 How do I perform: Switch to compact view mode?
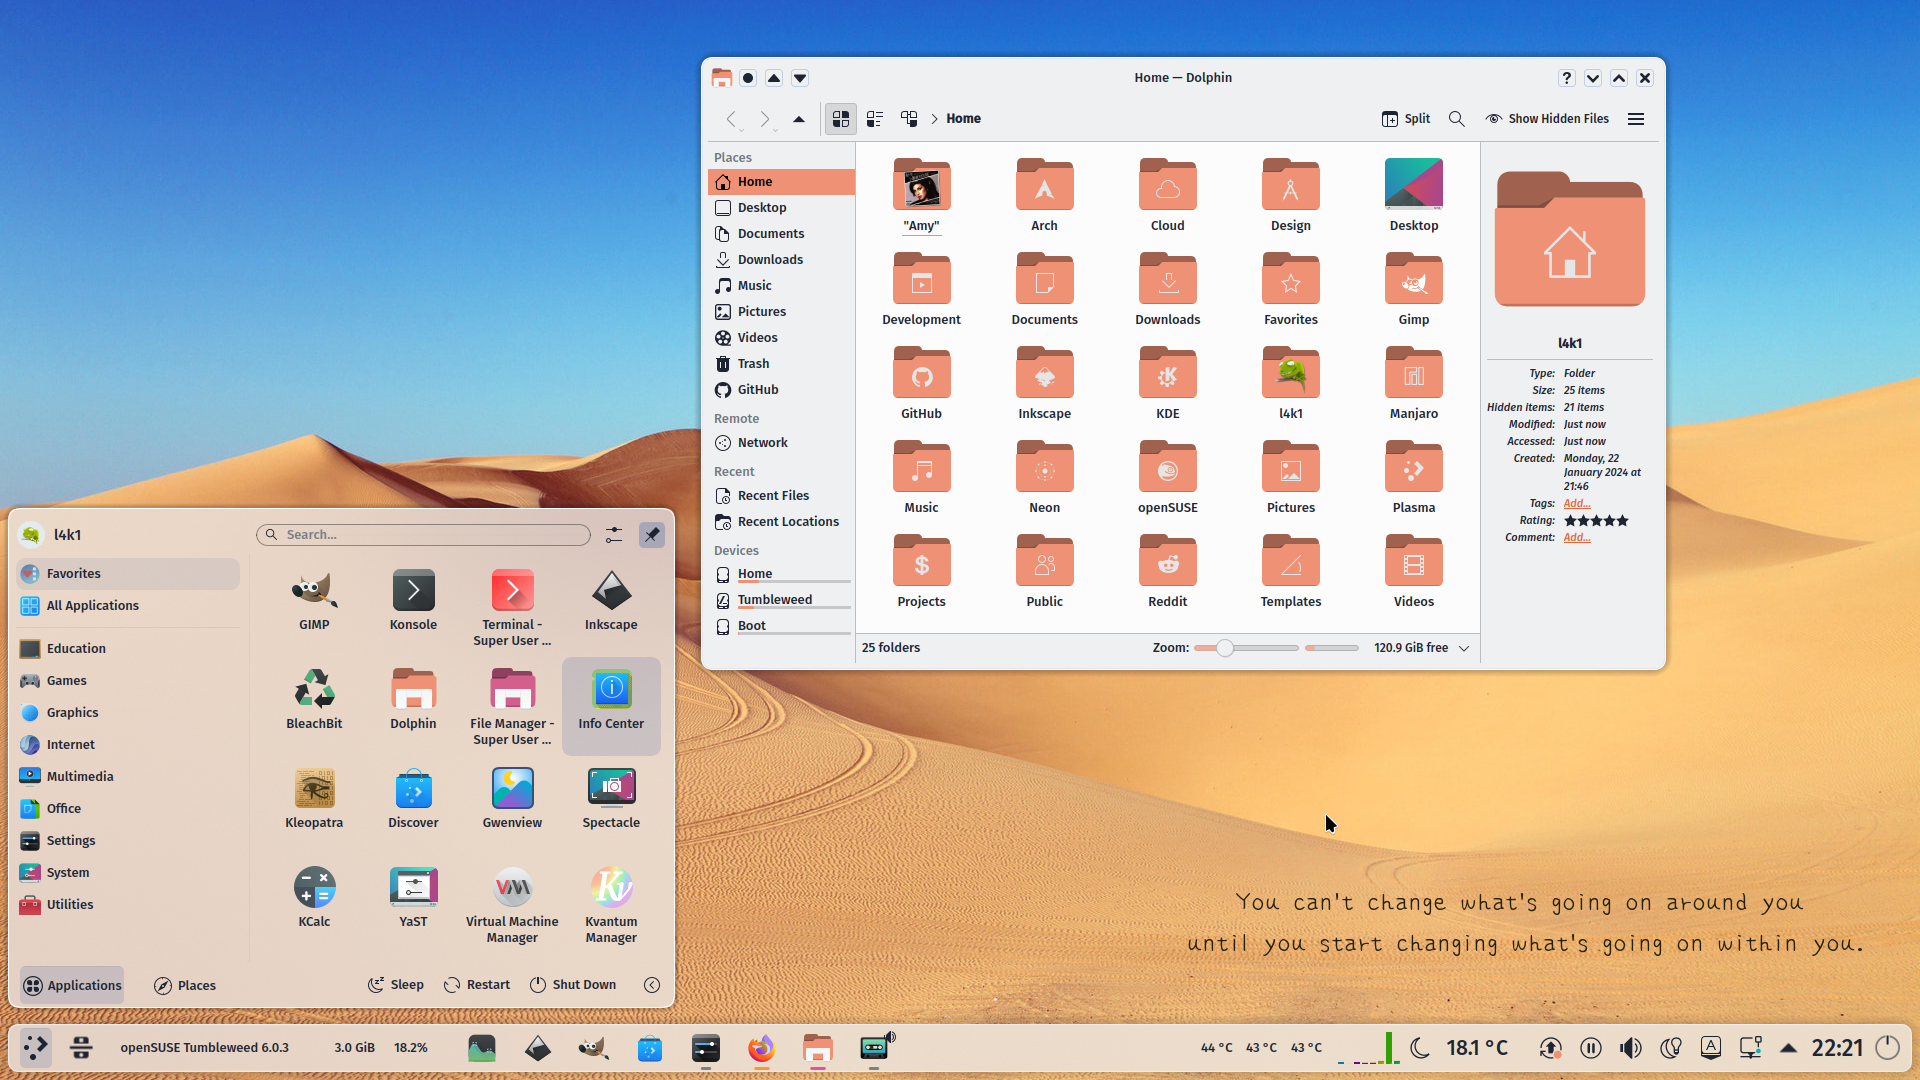[x=875, y=119]
